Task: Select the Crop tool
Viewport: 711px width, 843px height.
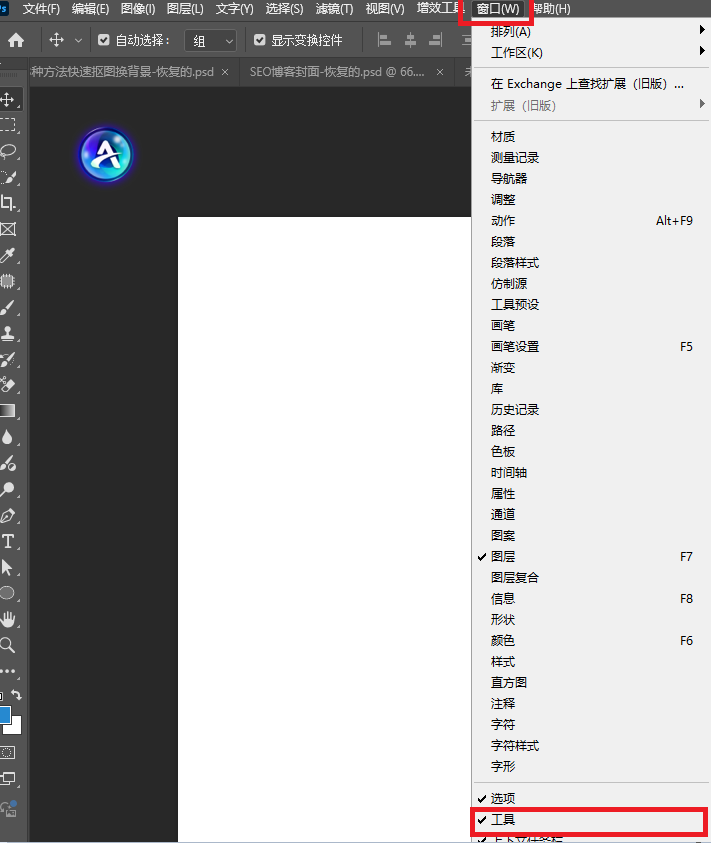Action: 8,203
